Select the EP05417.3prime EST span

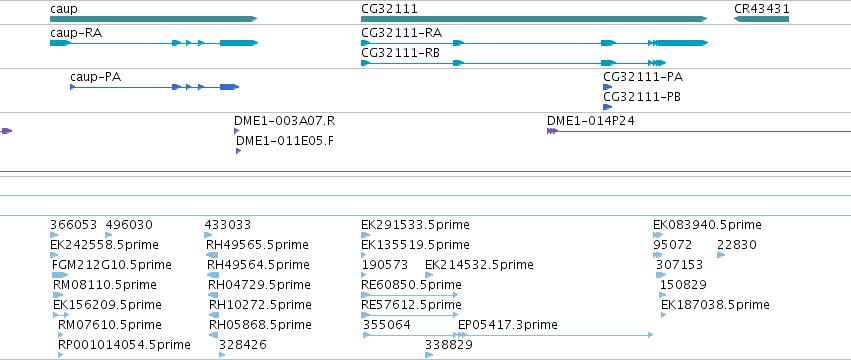pyautogui.click(x=555, y=335)
